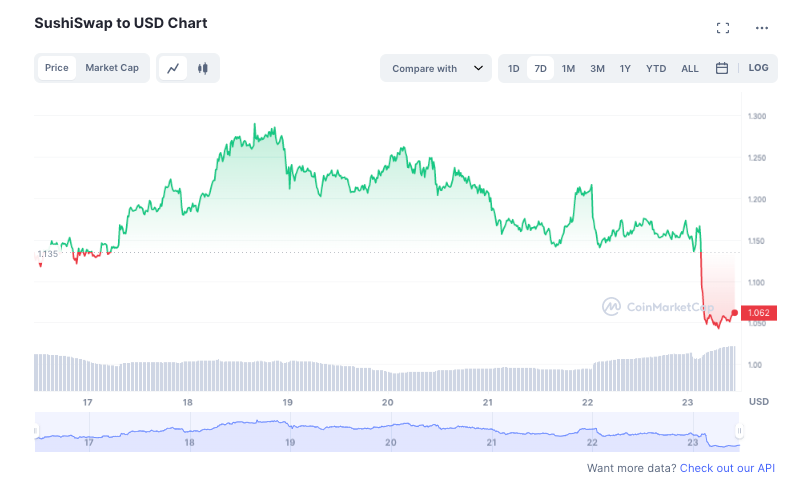This screenshot has width=791, height=492.
Task: Click date label 19 on the chart x-axis
Action: tap(288, 403)
